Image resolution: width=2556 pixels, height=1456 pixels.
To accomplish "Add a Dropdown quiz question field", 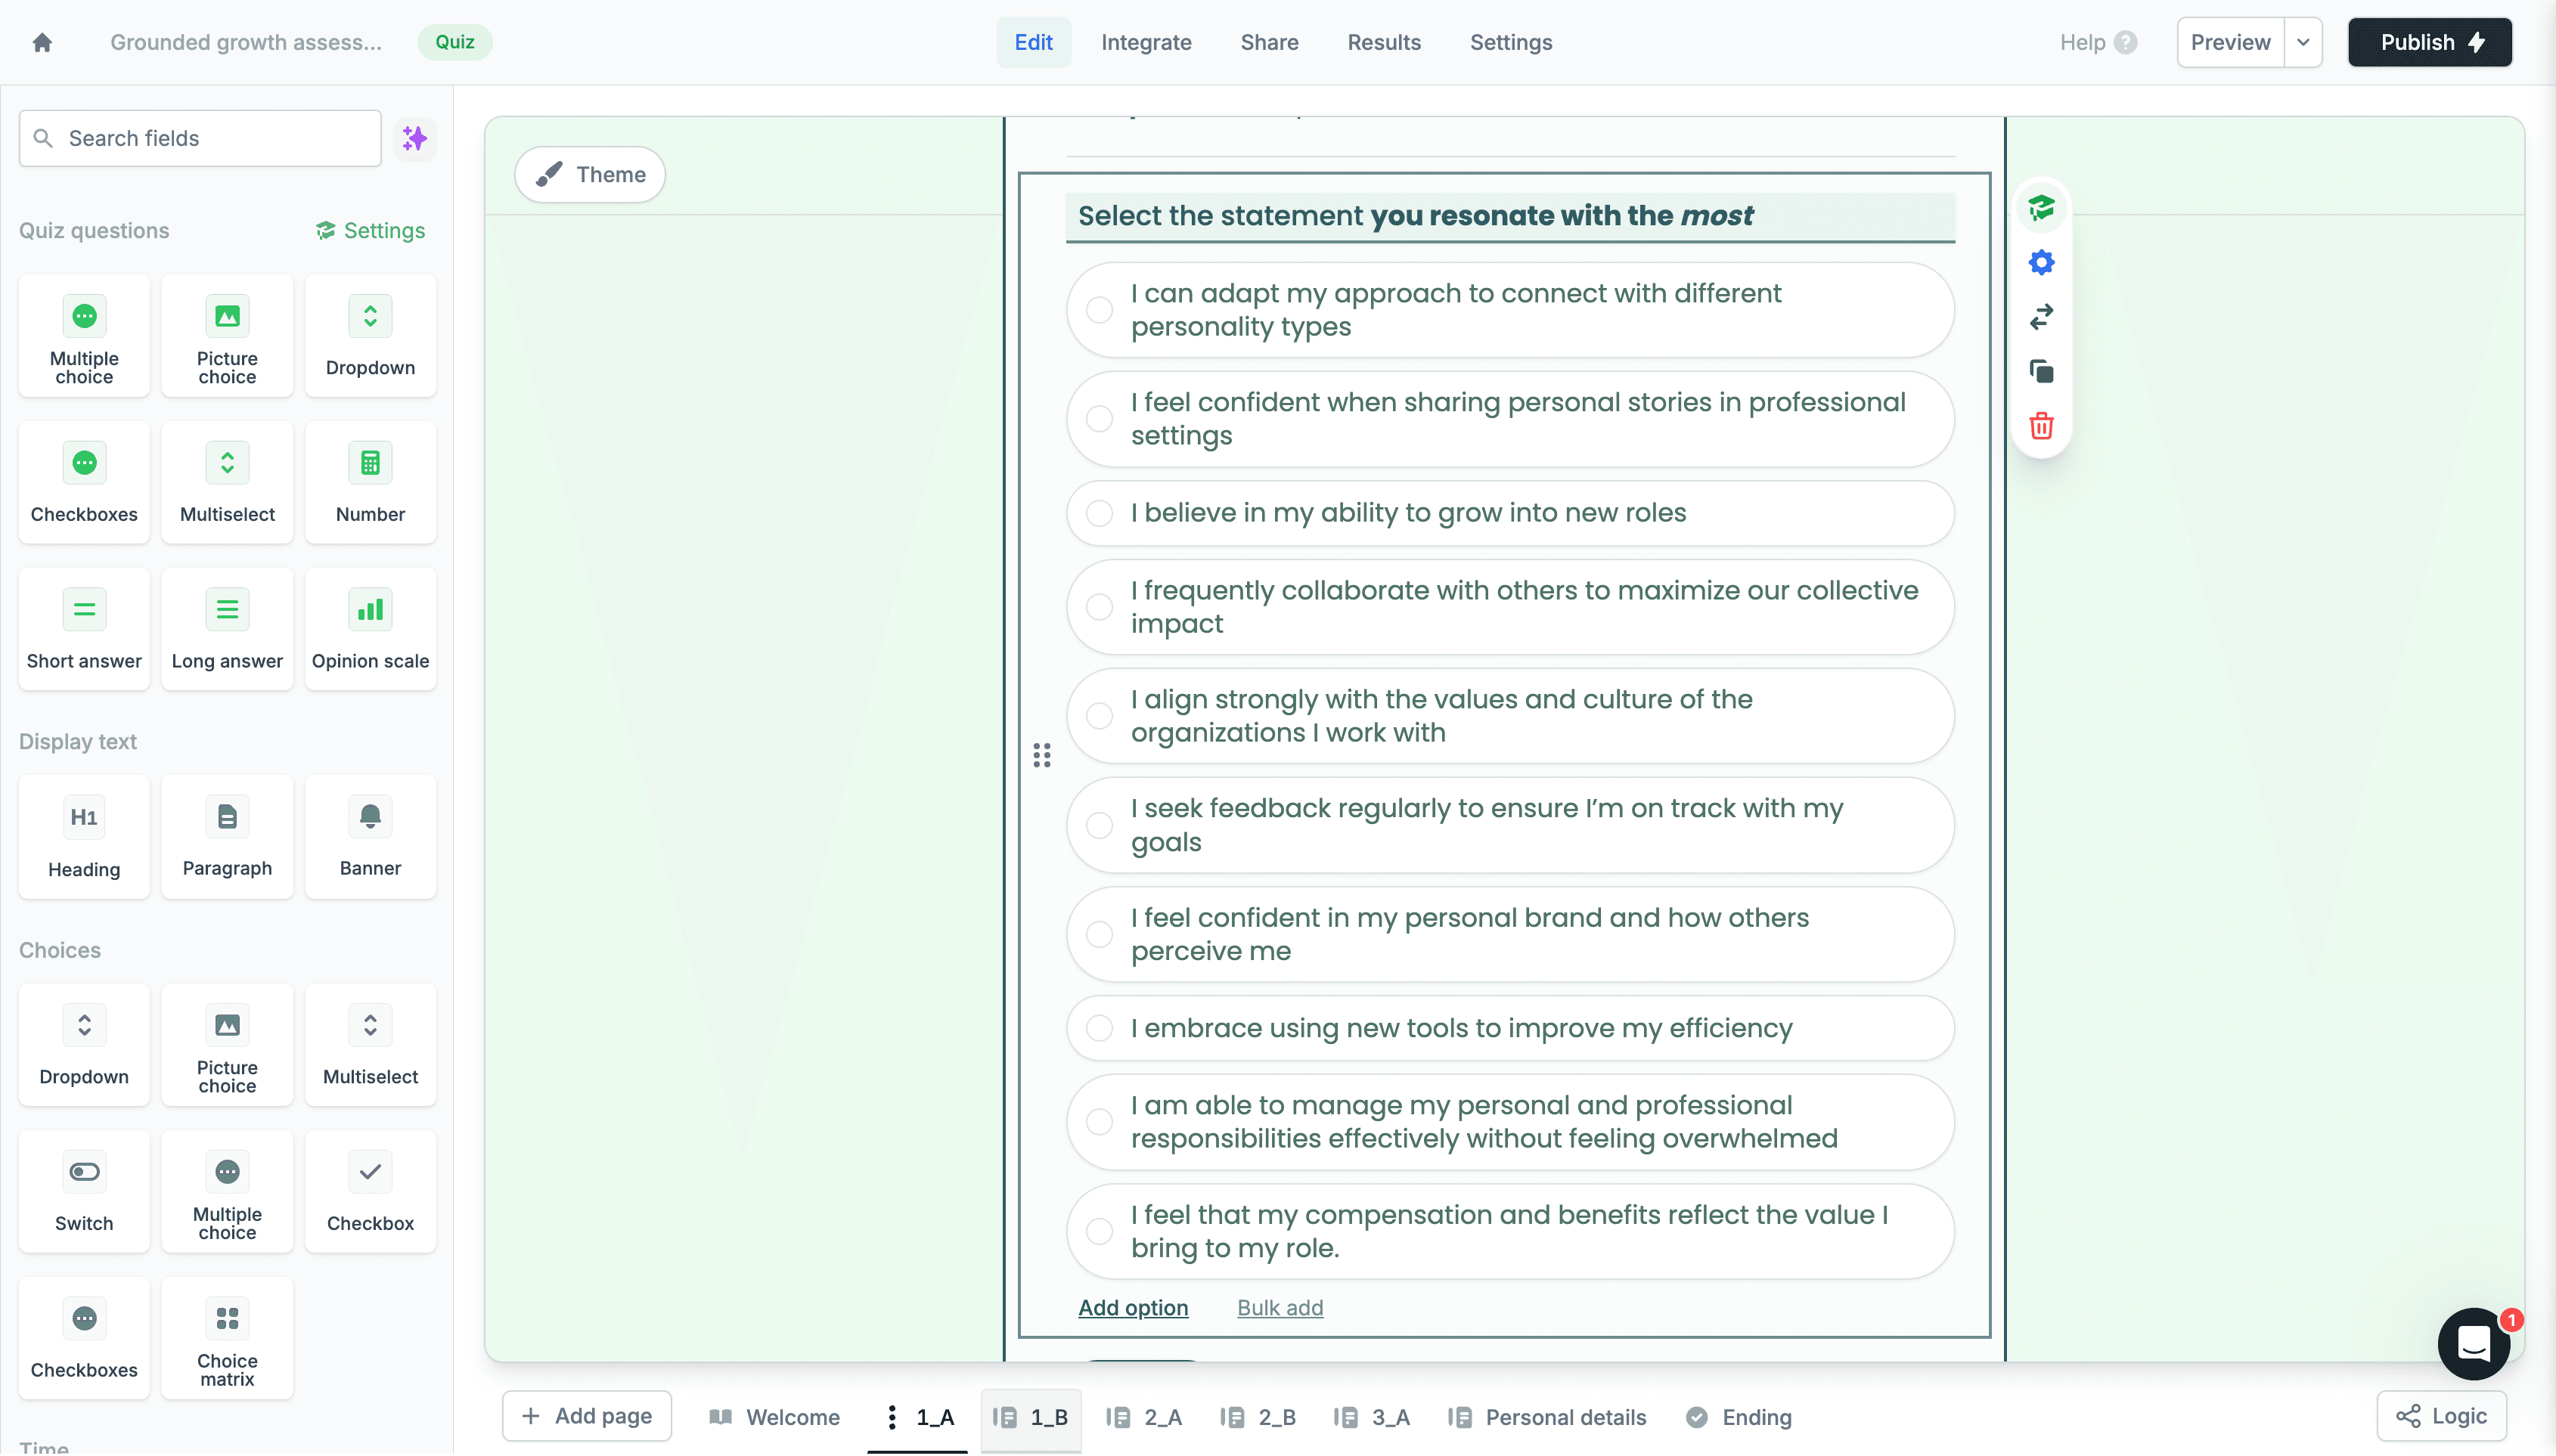I will (x=370, y=337).
